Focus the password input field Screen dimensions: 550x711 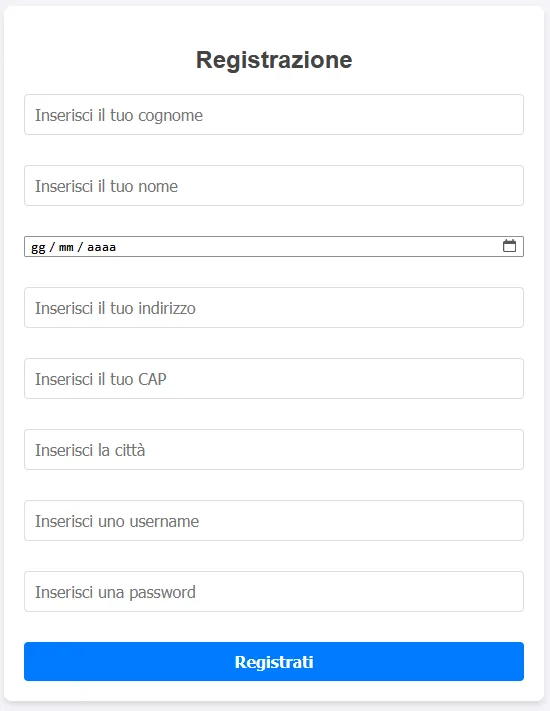(274, 591)
